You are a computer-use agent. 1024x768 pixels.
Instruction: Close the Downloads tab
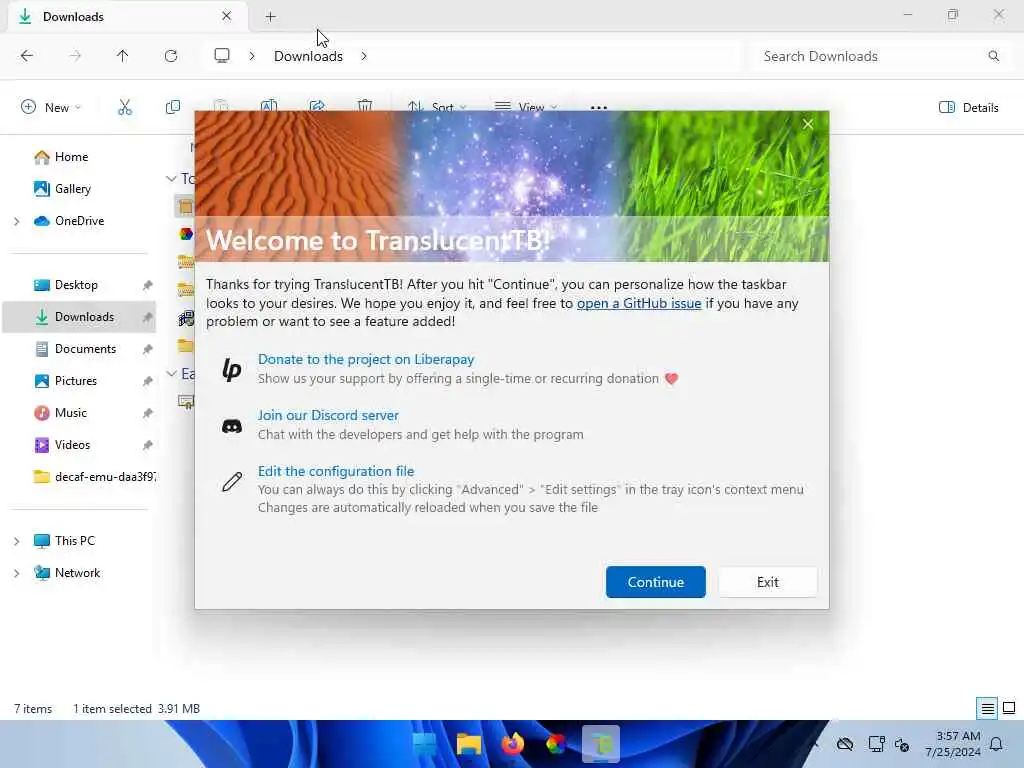click(226, 16)
